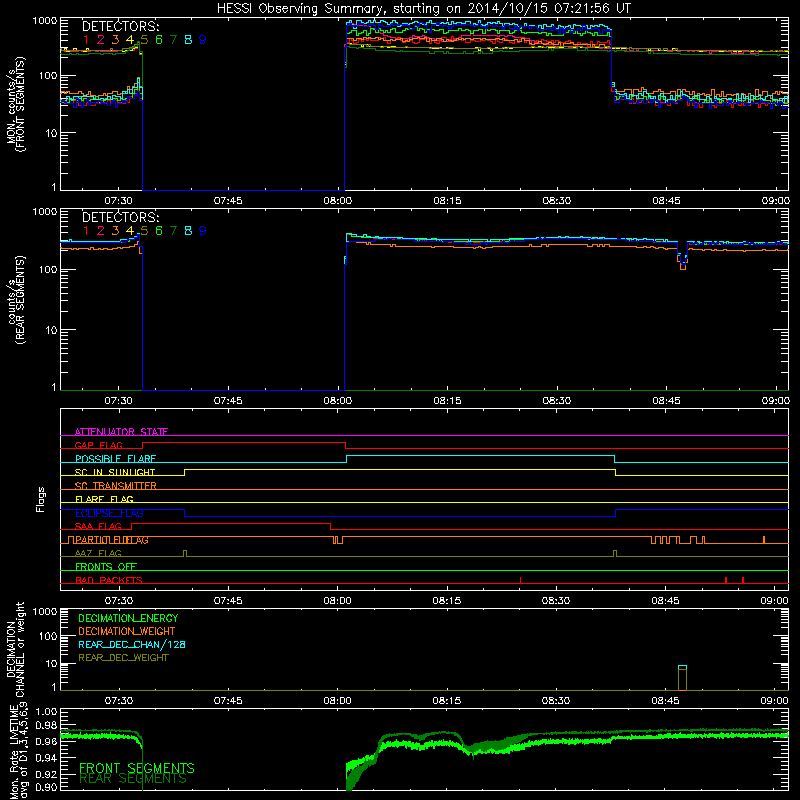The width and height of the screenshot is (800, 800).
Task: Click the 0.92 value on livetime axis
Action: click(x=46, y=775)
